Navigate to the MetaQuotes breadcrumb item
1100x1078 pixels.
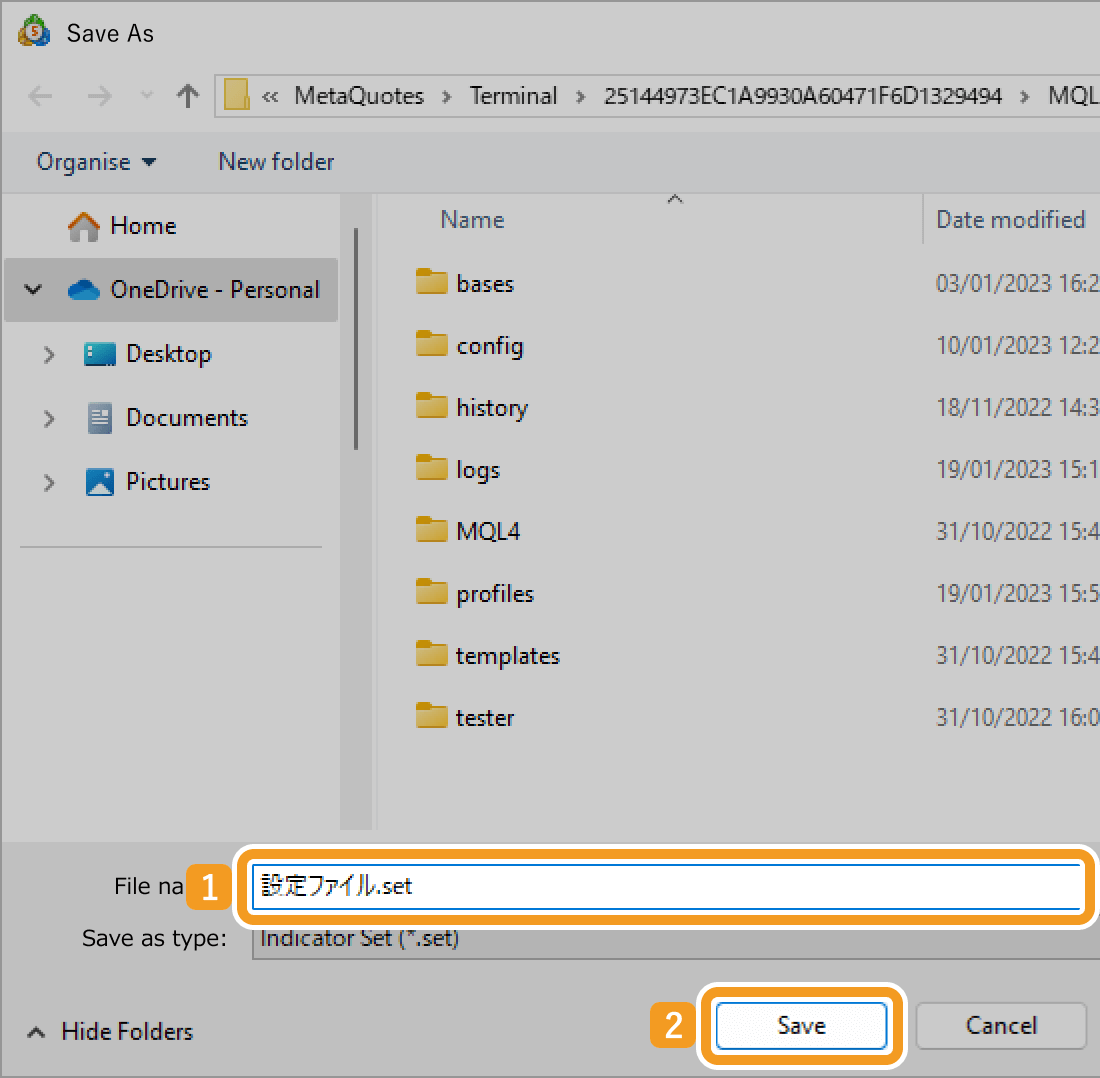click(x=358, y=95)
